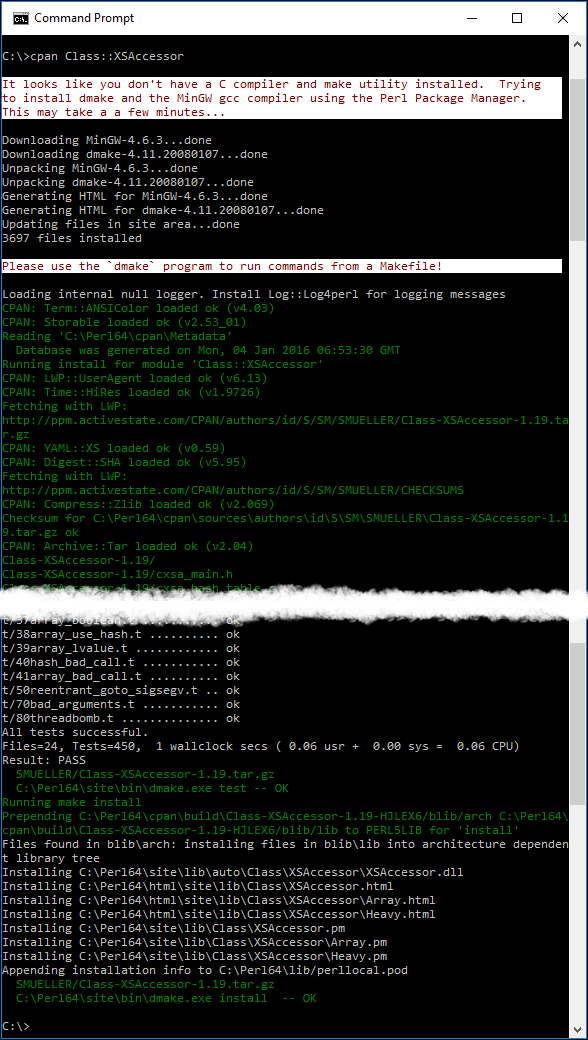Open the Command Prompt system menu icon
588x1040 pixels.
pos(21,18)
